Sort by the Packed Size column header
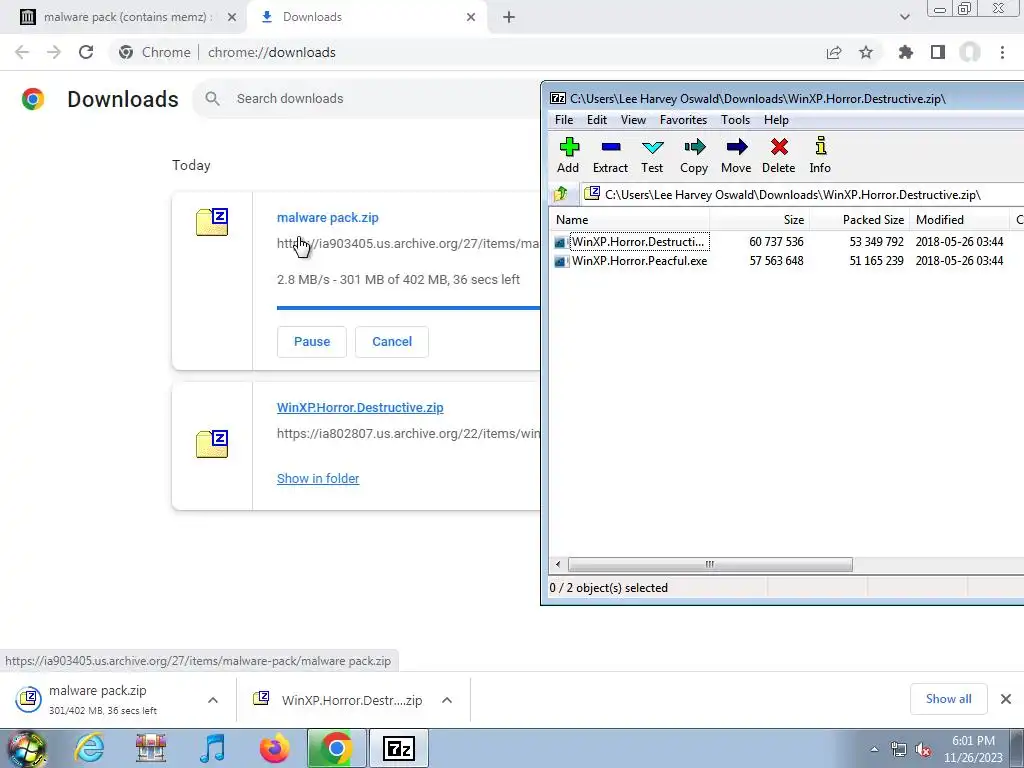The image size is (1024, 768). click(x=859, y=219)
